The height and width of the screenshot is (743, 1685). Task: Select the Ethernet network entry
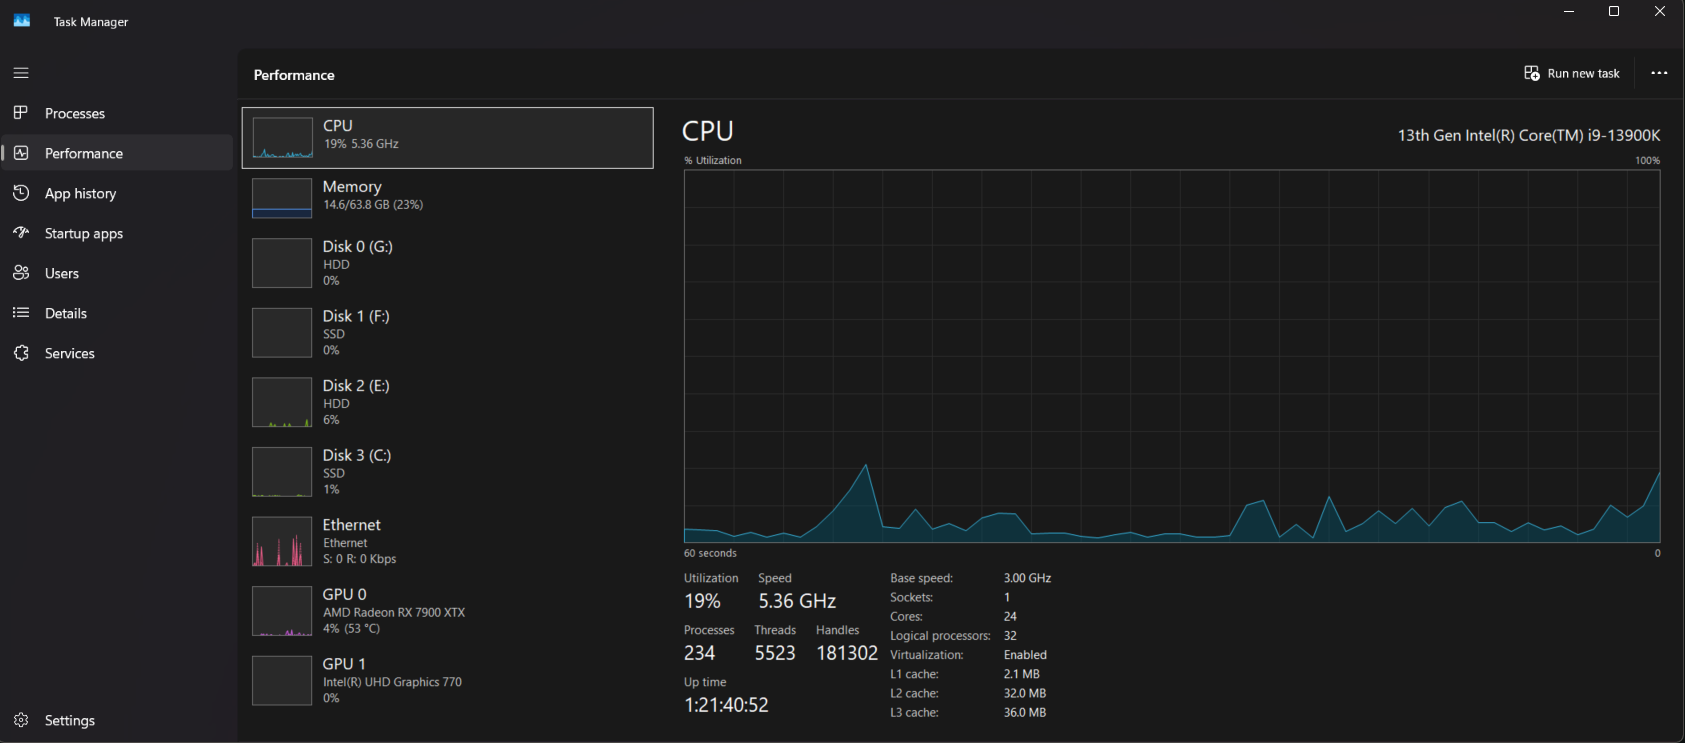pyautogui.click(x=447, y=541)
